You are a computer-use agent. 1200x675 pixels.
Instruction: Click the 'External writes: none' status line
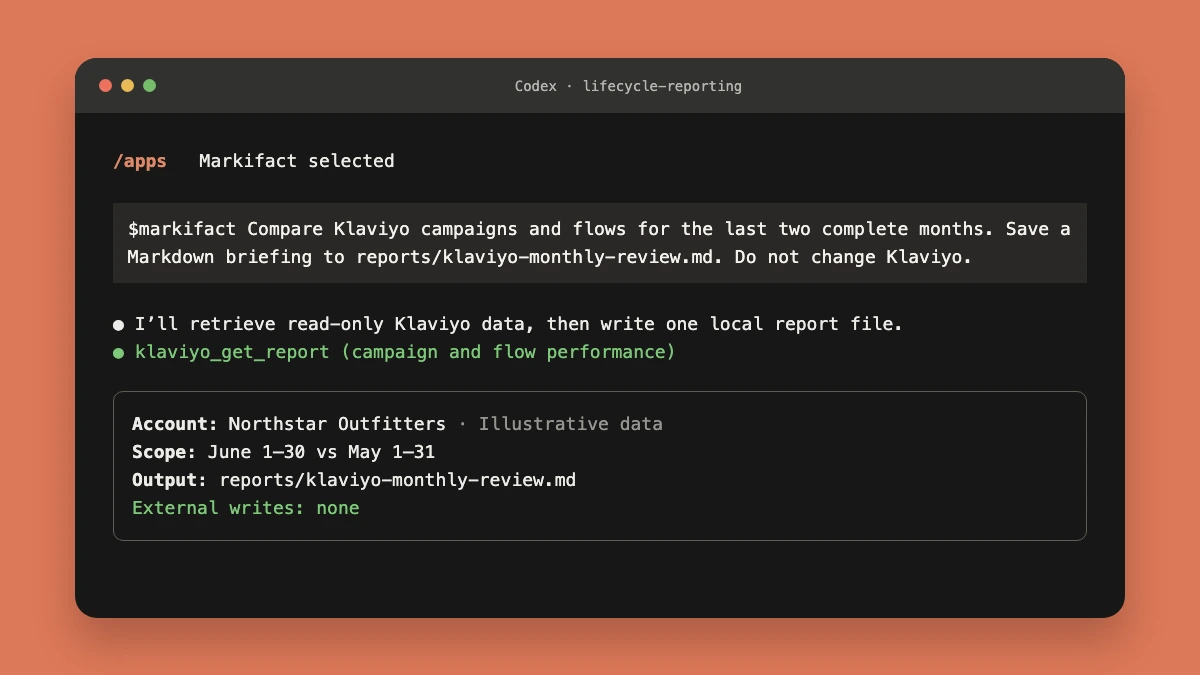pyautogui.click(x=246, y=508)
